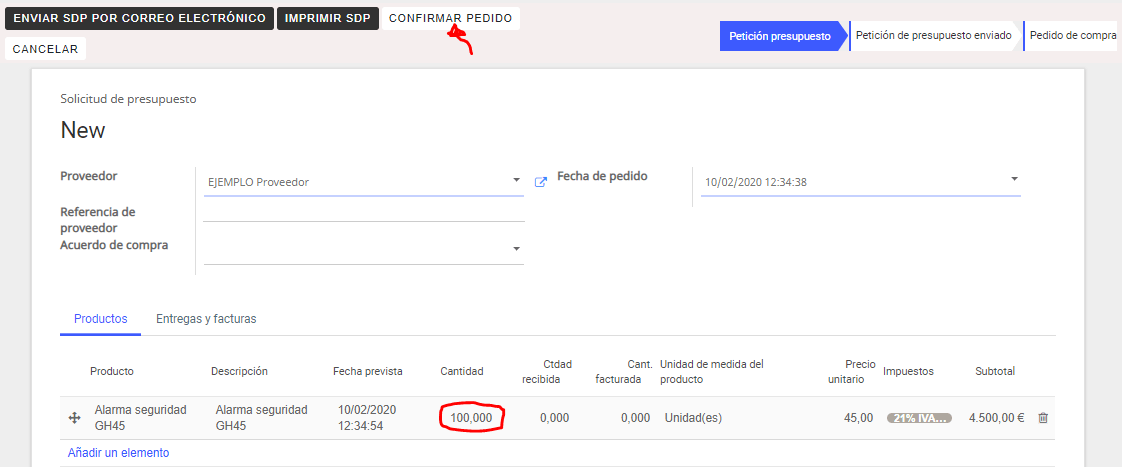The image size is (1122, 467).
Task: Click the Impuestos column header
Action: (908, 371)
